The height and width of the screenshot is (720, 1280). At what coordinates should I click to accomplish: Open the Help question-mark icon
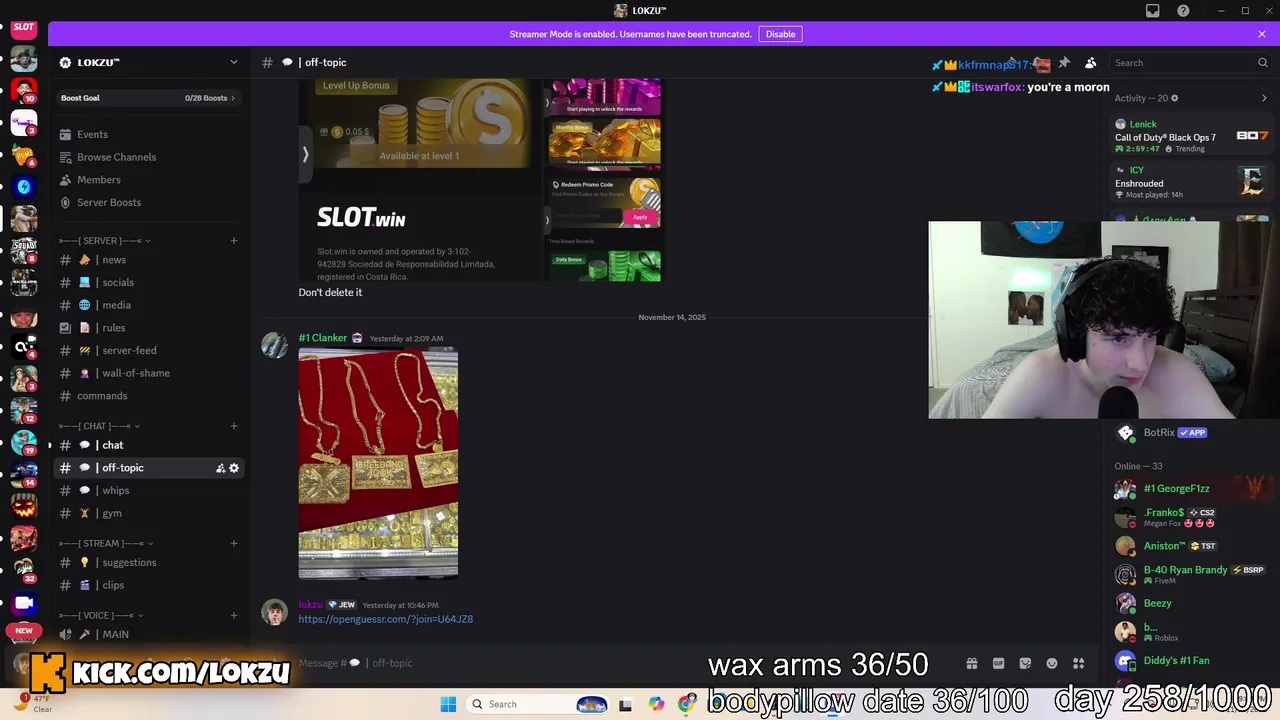coord(1184,11)
